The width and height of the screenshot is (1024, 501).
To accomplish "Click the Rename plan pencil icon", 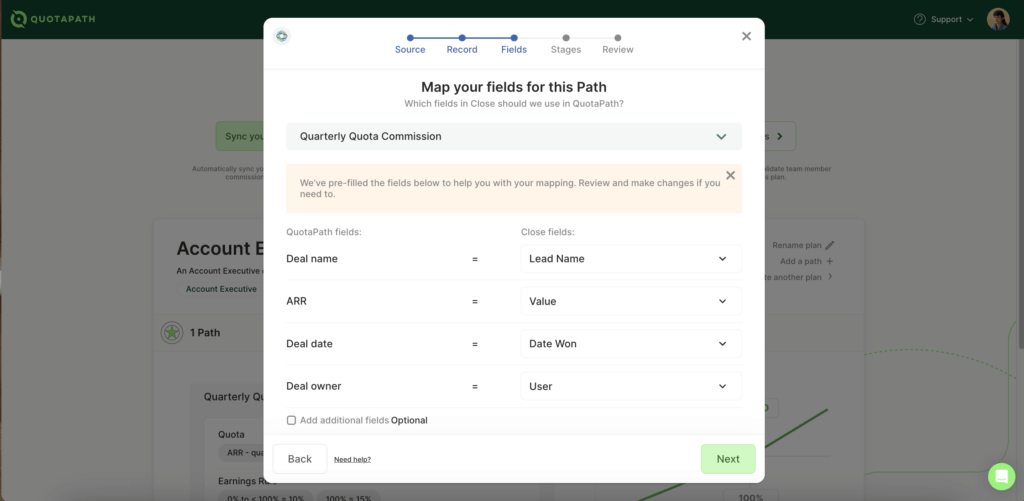I will (x=829, y=245).
